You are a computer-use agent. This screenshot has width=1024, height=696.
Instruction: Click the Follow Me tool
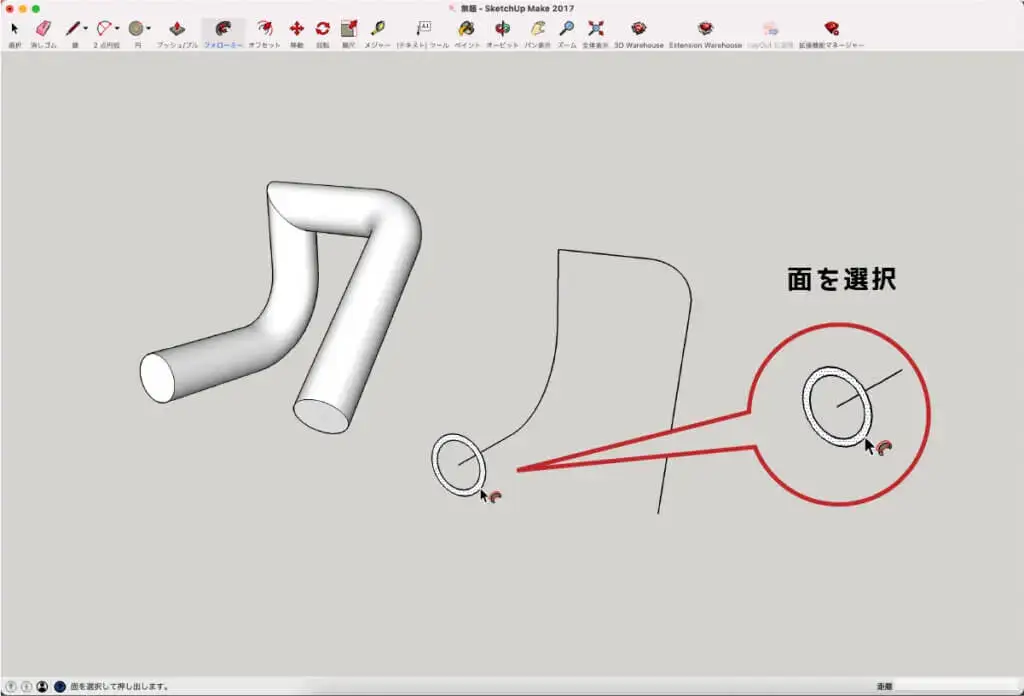[223, 29]
